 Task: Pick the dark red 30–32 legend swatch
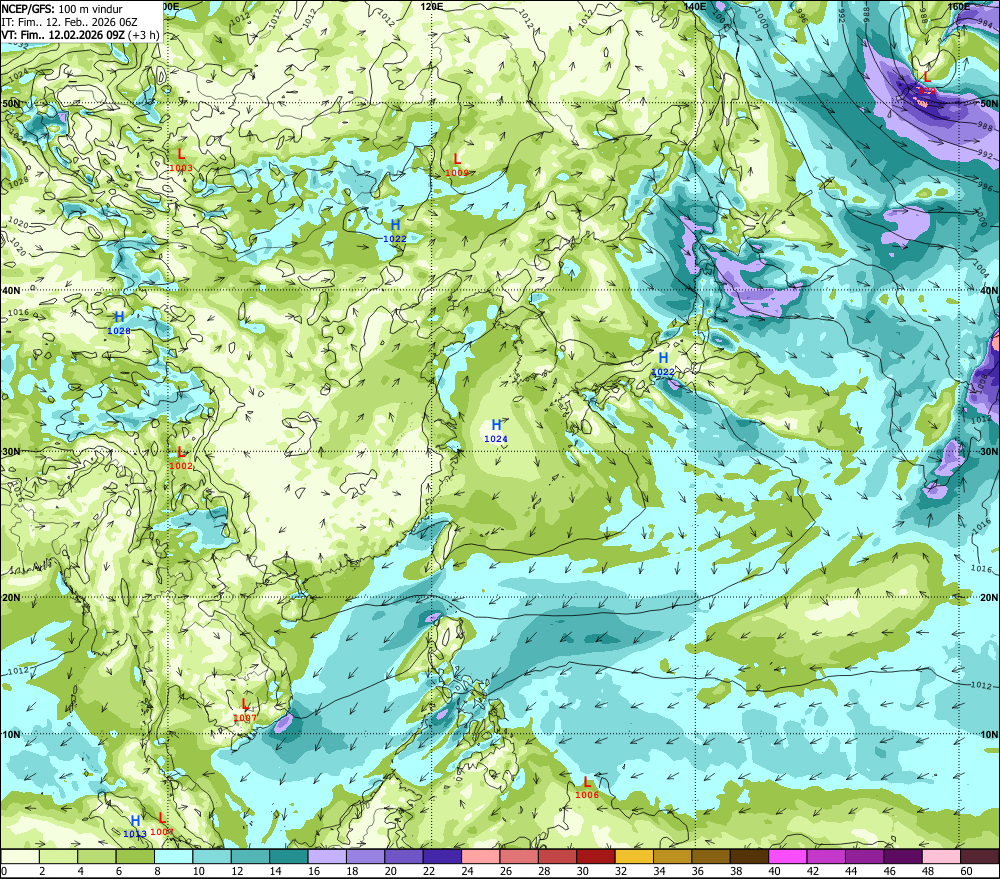tap(596, 856)
